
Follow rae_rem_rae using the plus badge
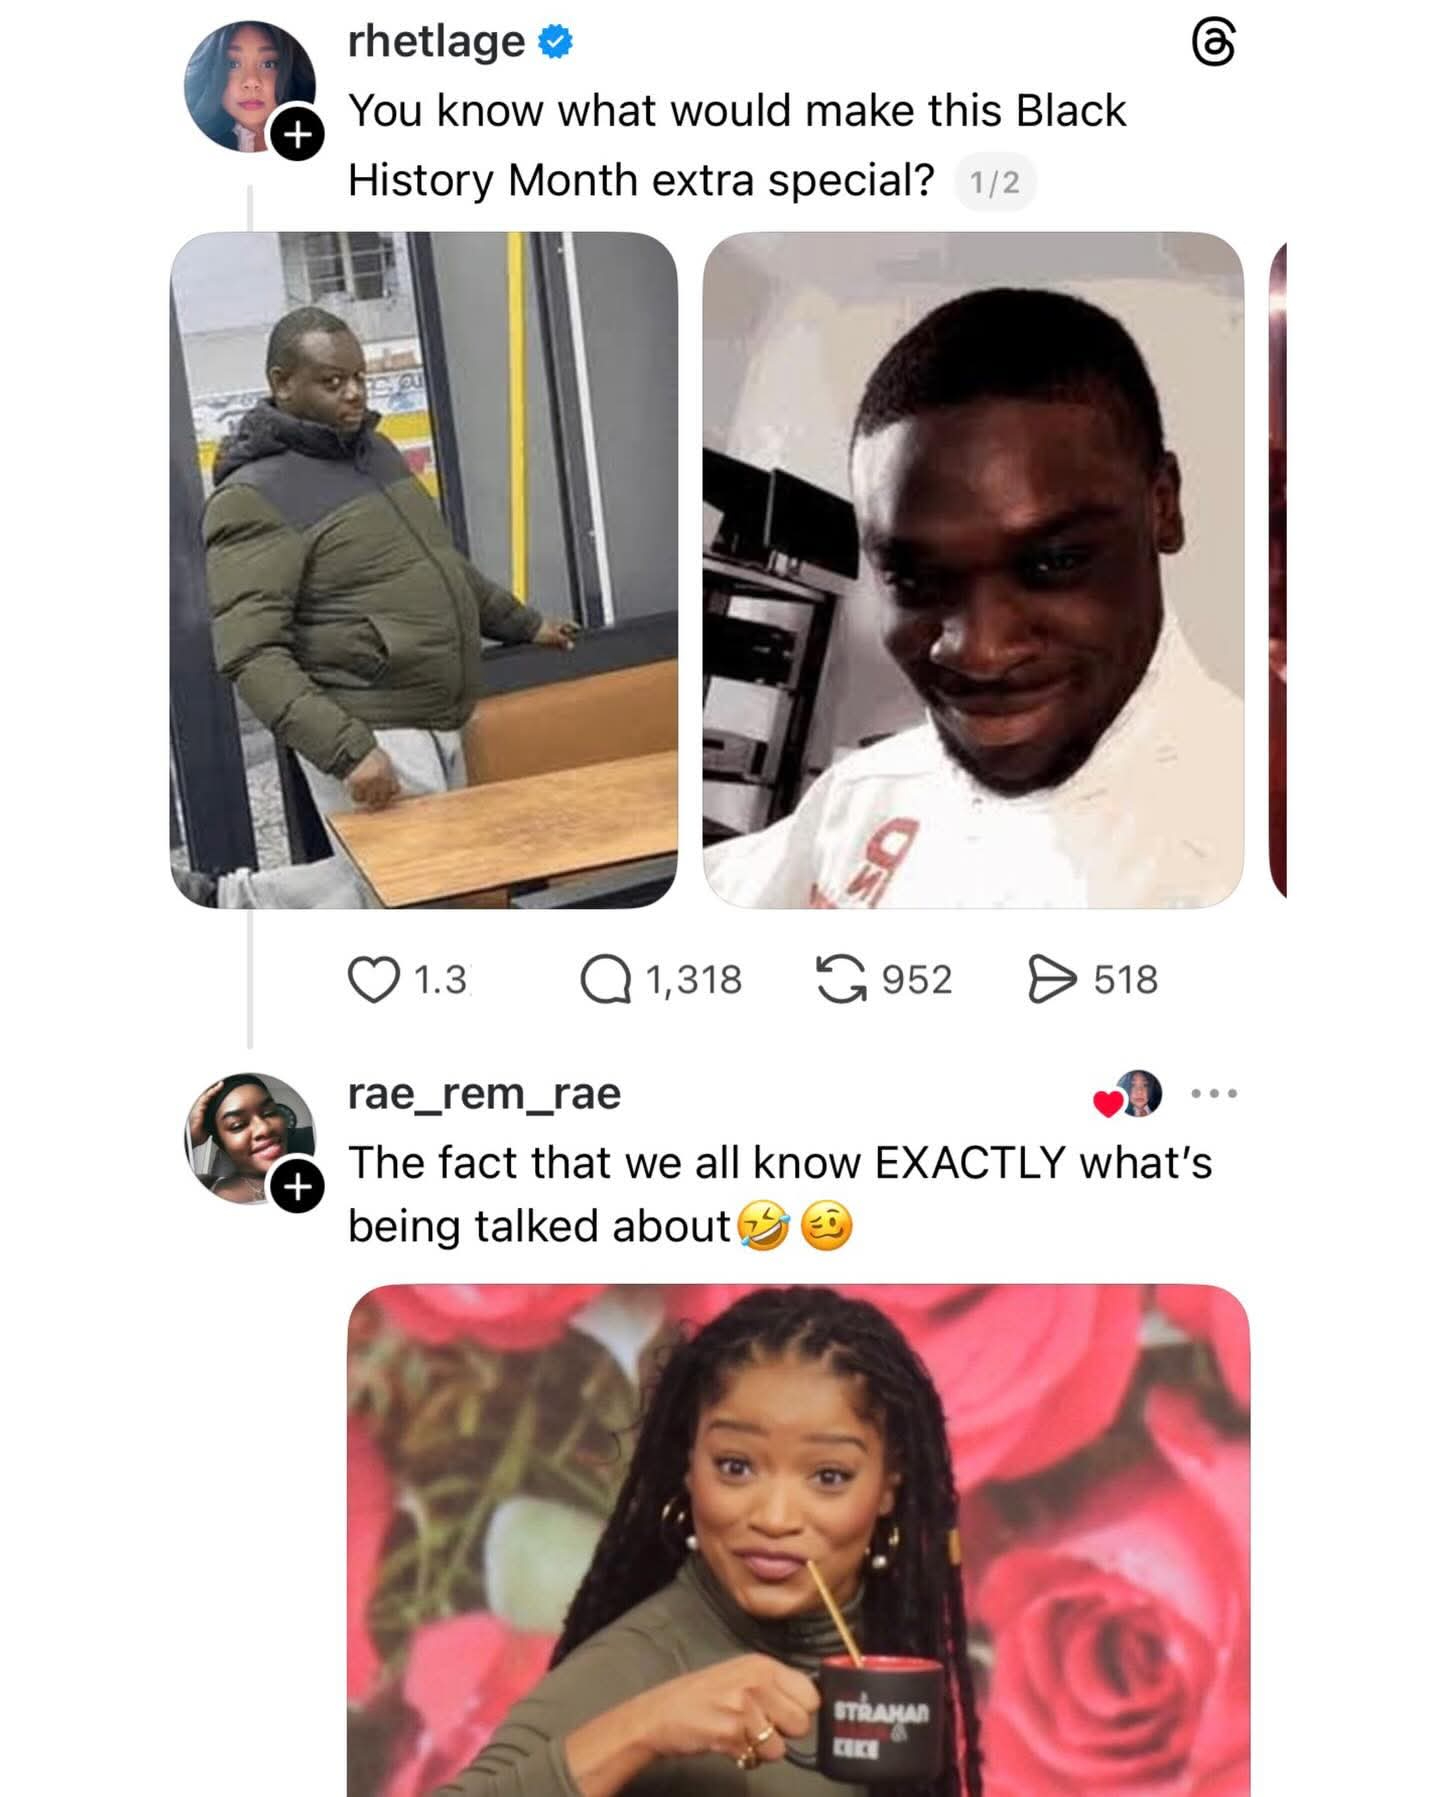click(x=297, y=1187)
